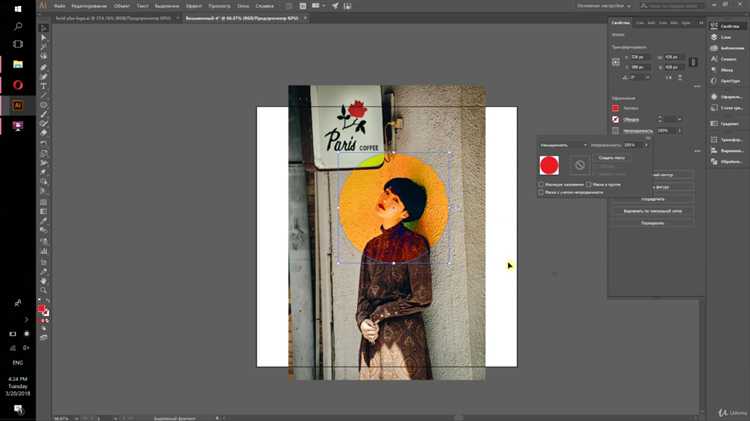This screenshot has height=421, width=750.
Task: Select the Rotate tool
Action: tap(44, 144)
